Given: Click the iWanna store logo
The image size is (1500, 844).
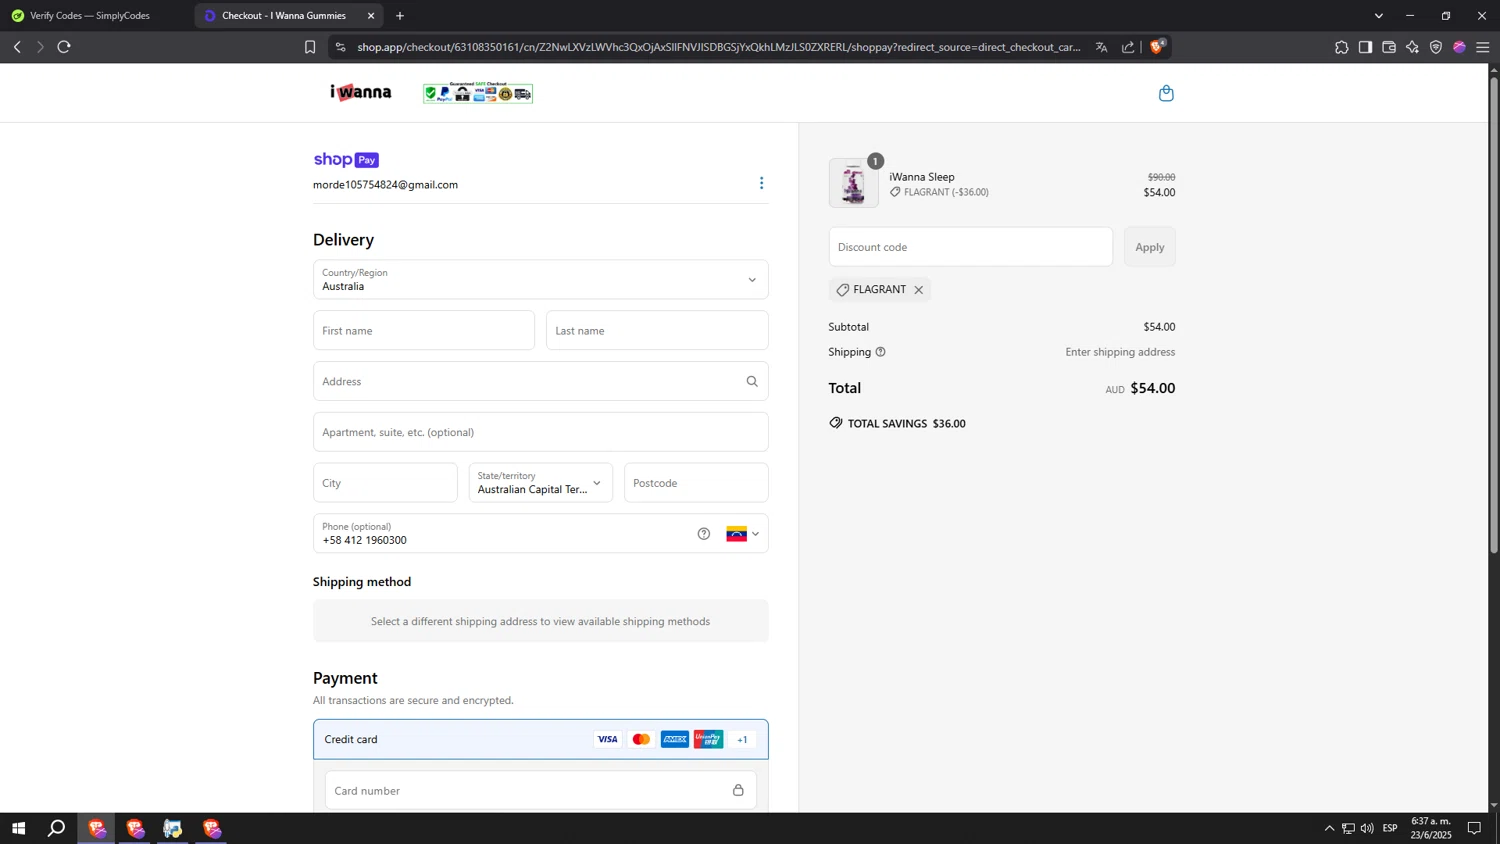Looking at the screenshot, I should coord(361,93).
